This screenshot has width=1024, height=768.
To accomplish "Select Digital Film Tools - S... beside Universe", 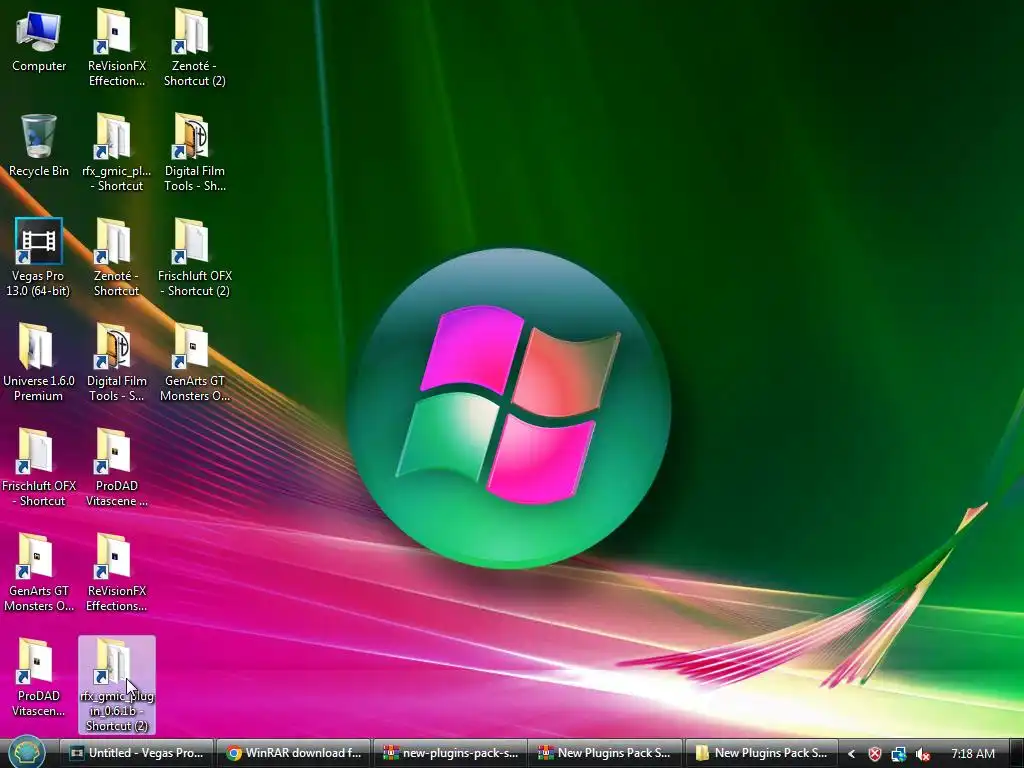I will 117,362.
